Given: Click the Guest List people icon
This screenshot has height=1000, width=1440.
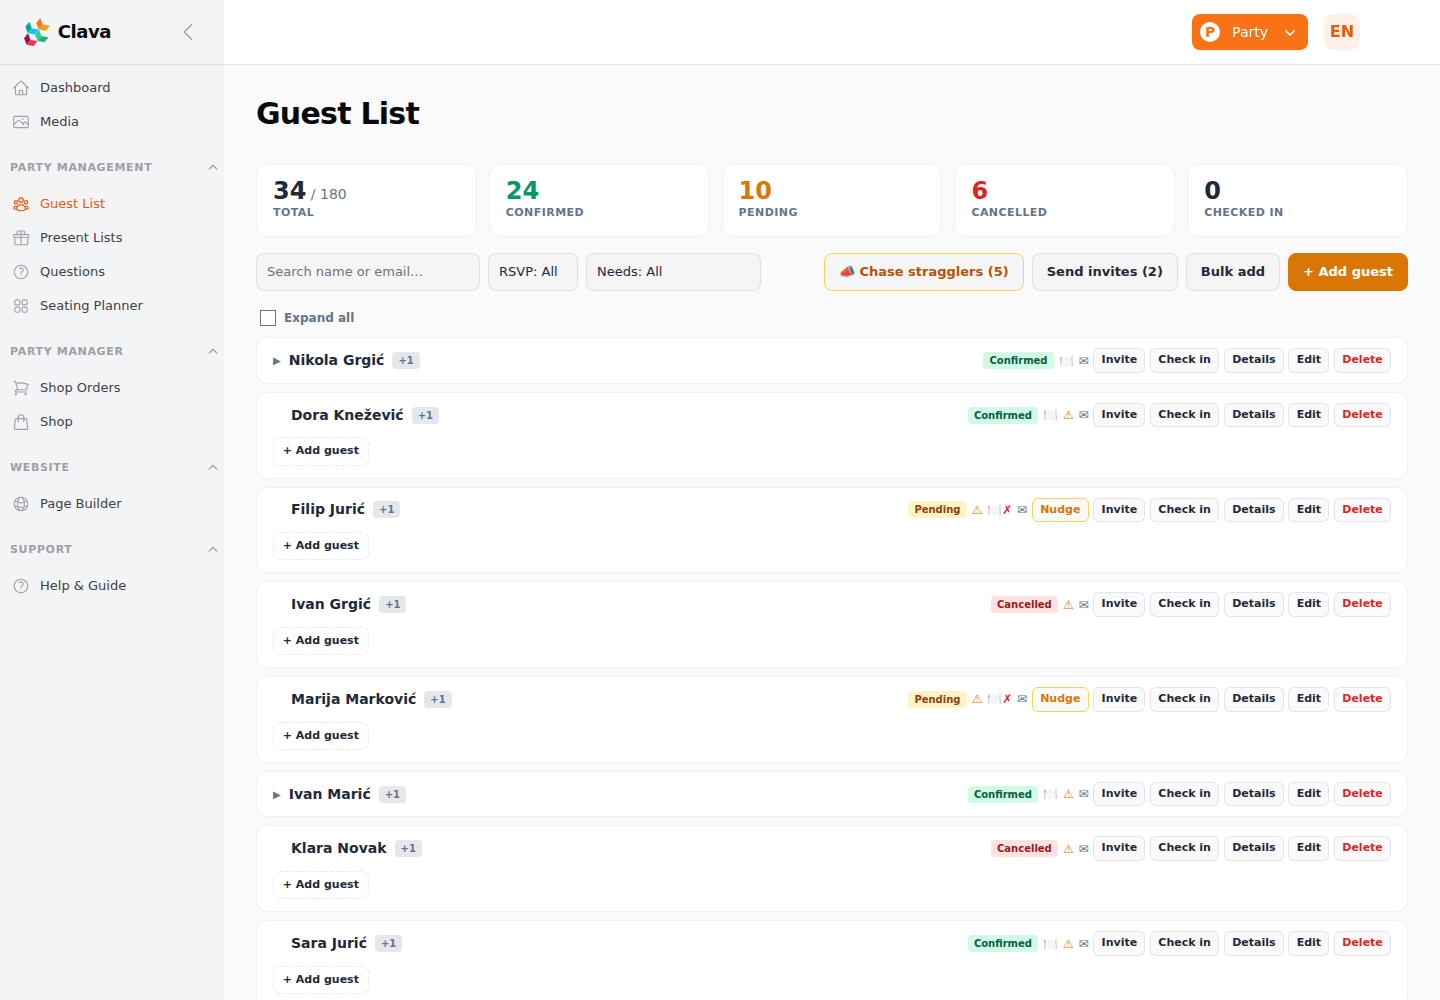Looking at the screenshot, I should click(x=21, y=204).
